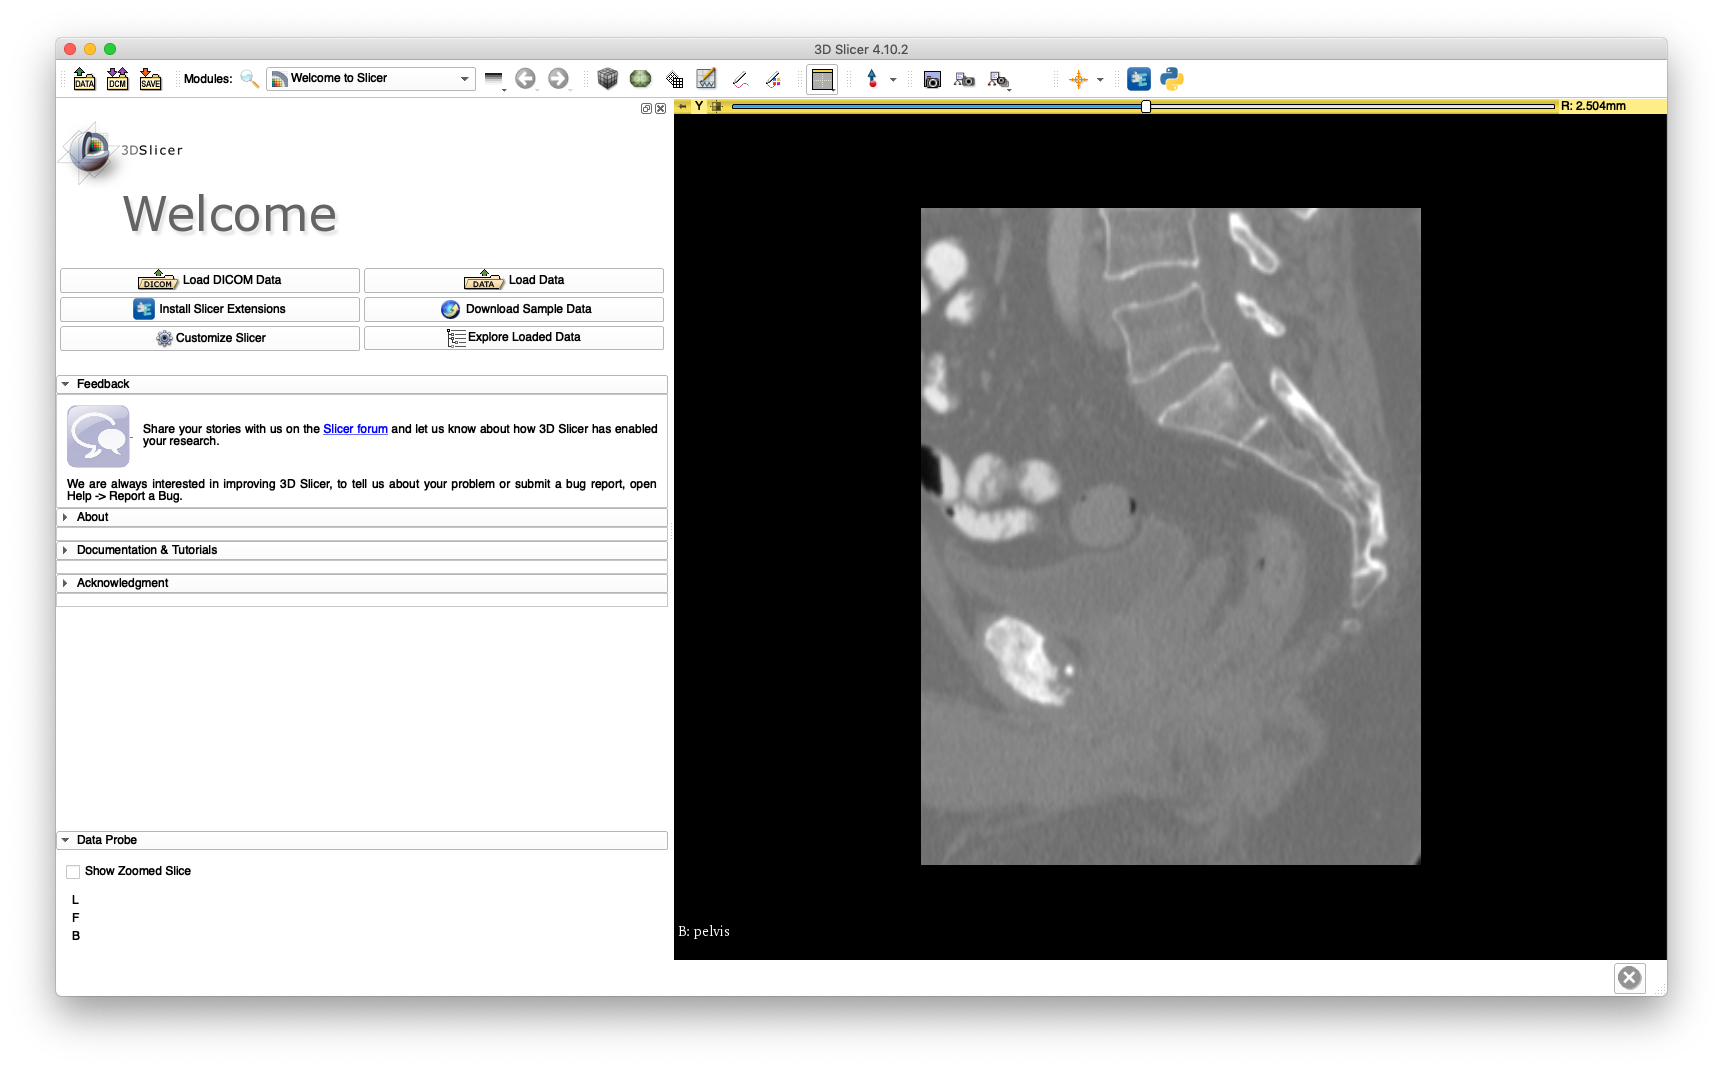Open the Data module cube icon
The image size is (1723, 1070).
(x=607, y=79)
